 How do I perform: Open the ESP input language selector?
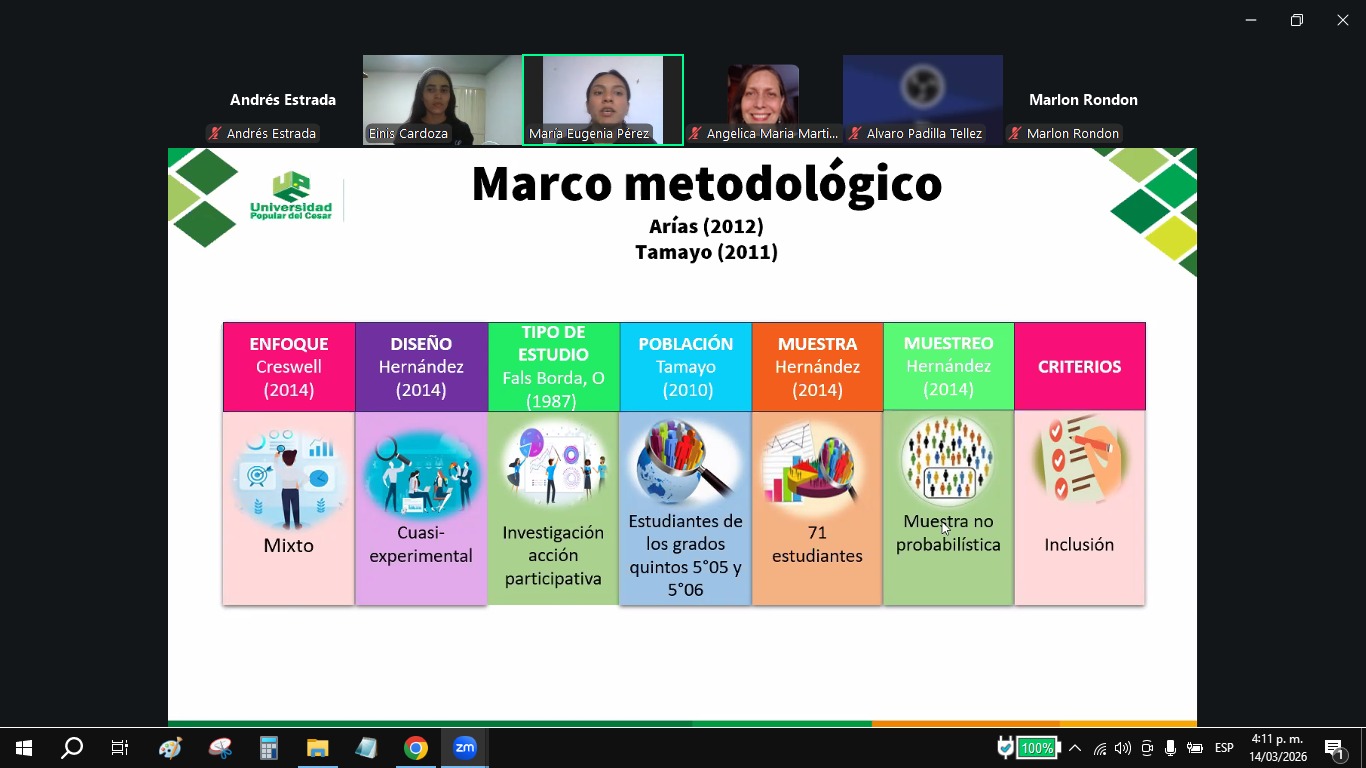coord(1224,748)
